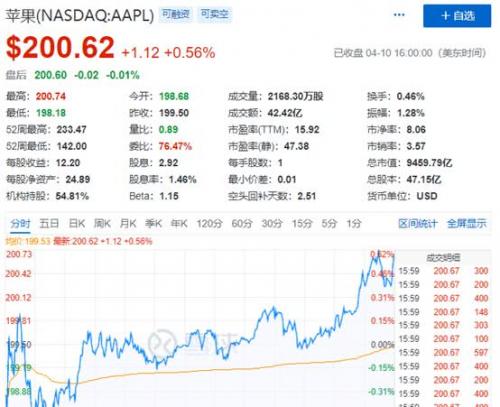Click the 200.73 price axis label
This screenshot has height=407, width=500.
(x=19, y=254)
